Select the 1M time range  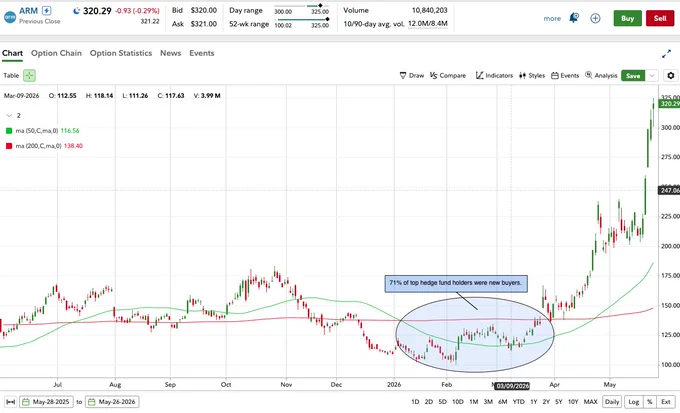click(474, 402)
